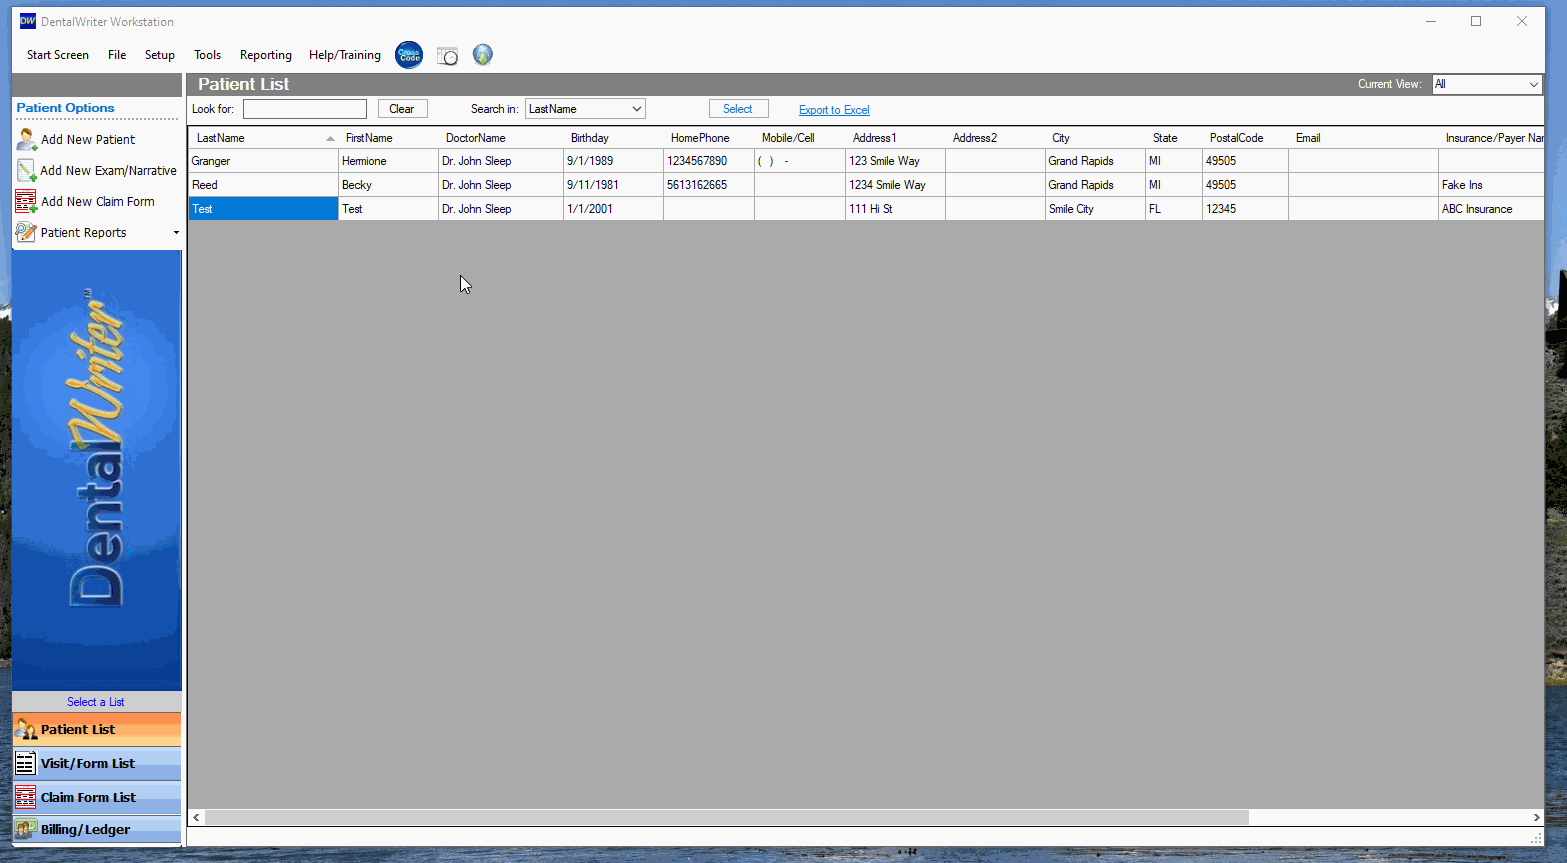Click the Becky first name cell
1567x863 pixels.
[388, 185]
